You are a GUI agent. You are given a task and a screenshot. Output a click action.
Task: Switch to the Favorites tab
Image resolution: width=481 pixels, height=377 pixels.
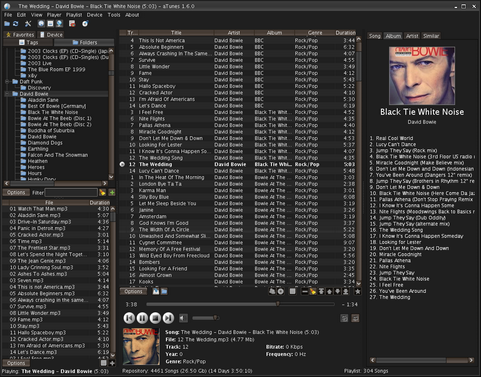pos(20,35)
